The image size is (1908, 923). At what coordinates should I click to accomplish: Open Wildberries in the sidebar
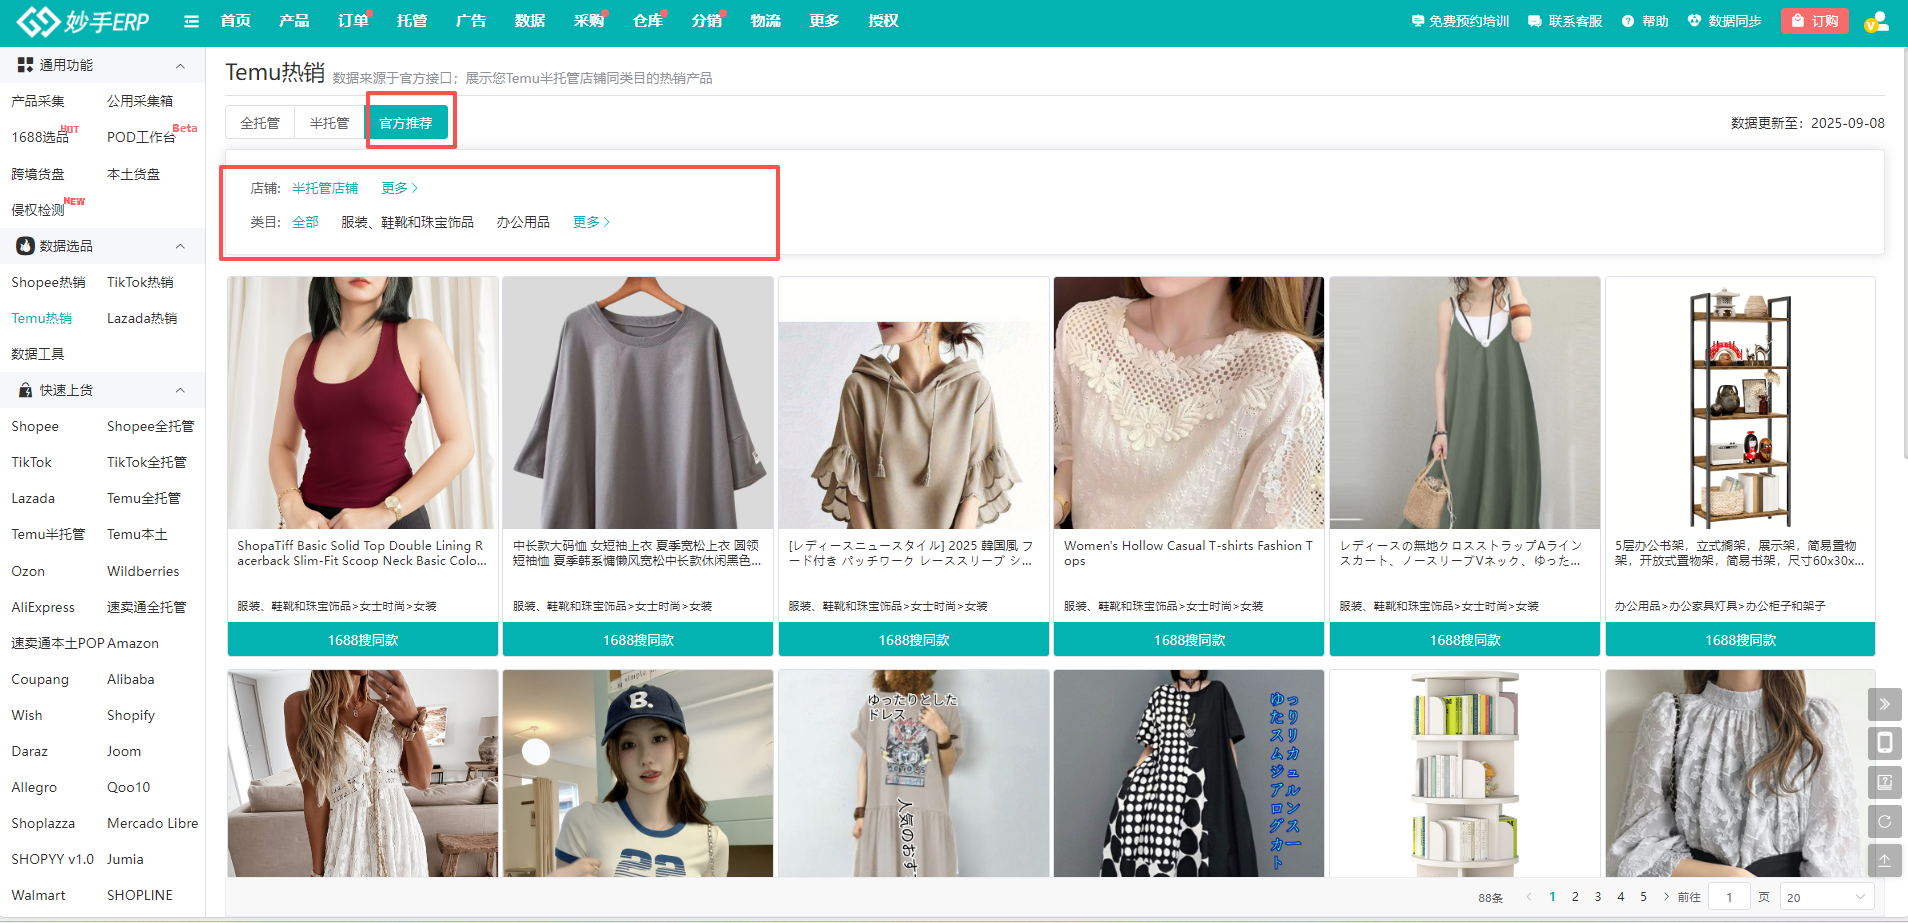pyautogui.click(x=143, y=571)
